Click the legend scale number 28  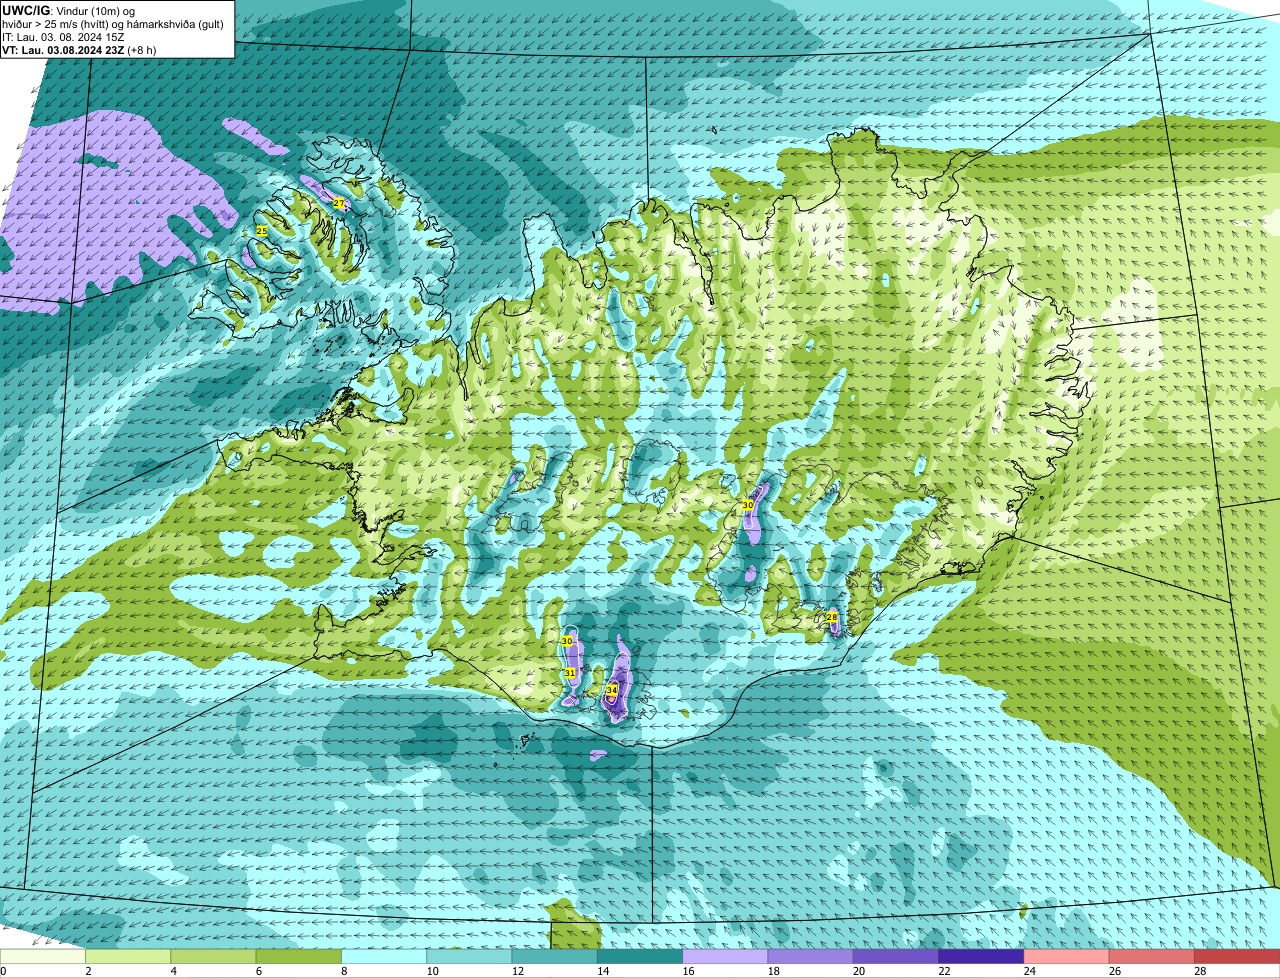(1198, 971)
